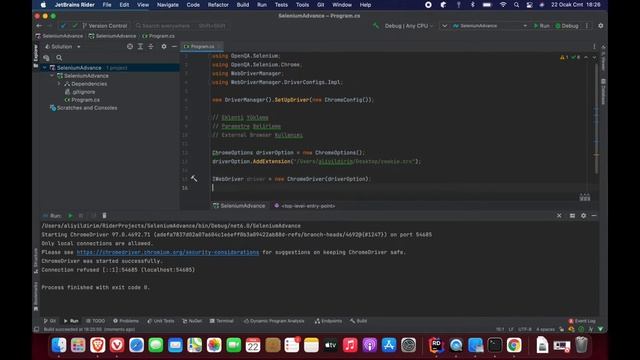Open the Debug | Any CPU dropdown
Image resolution: width=640 pixels, height=360 pixels.
point(409,26)
